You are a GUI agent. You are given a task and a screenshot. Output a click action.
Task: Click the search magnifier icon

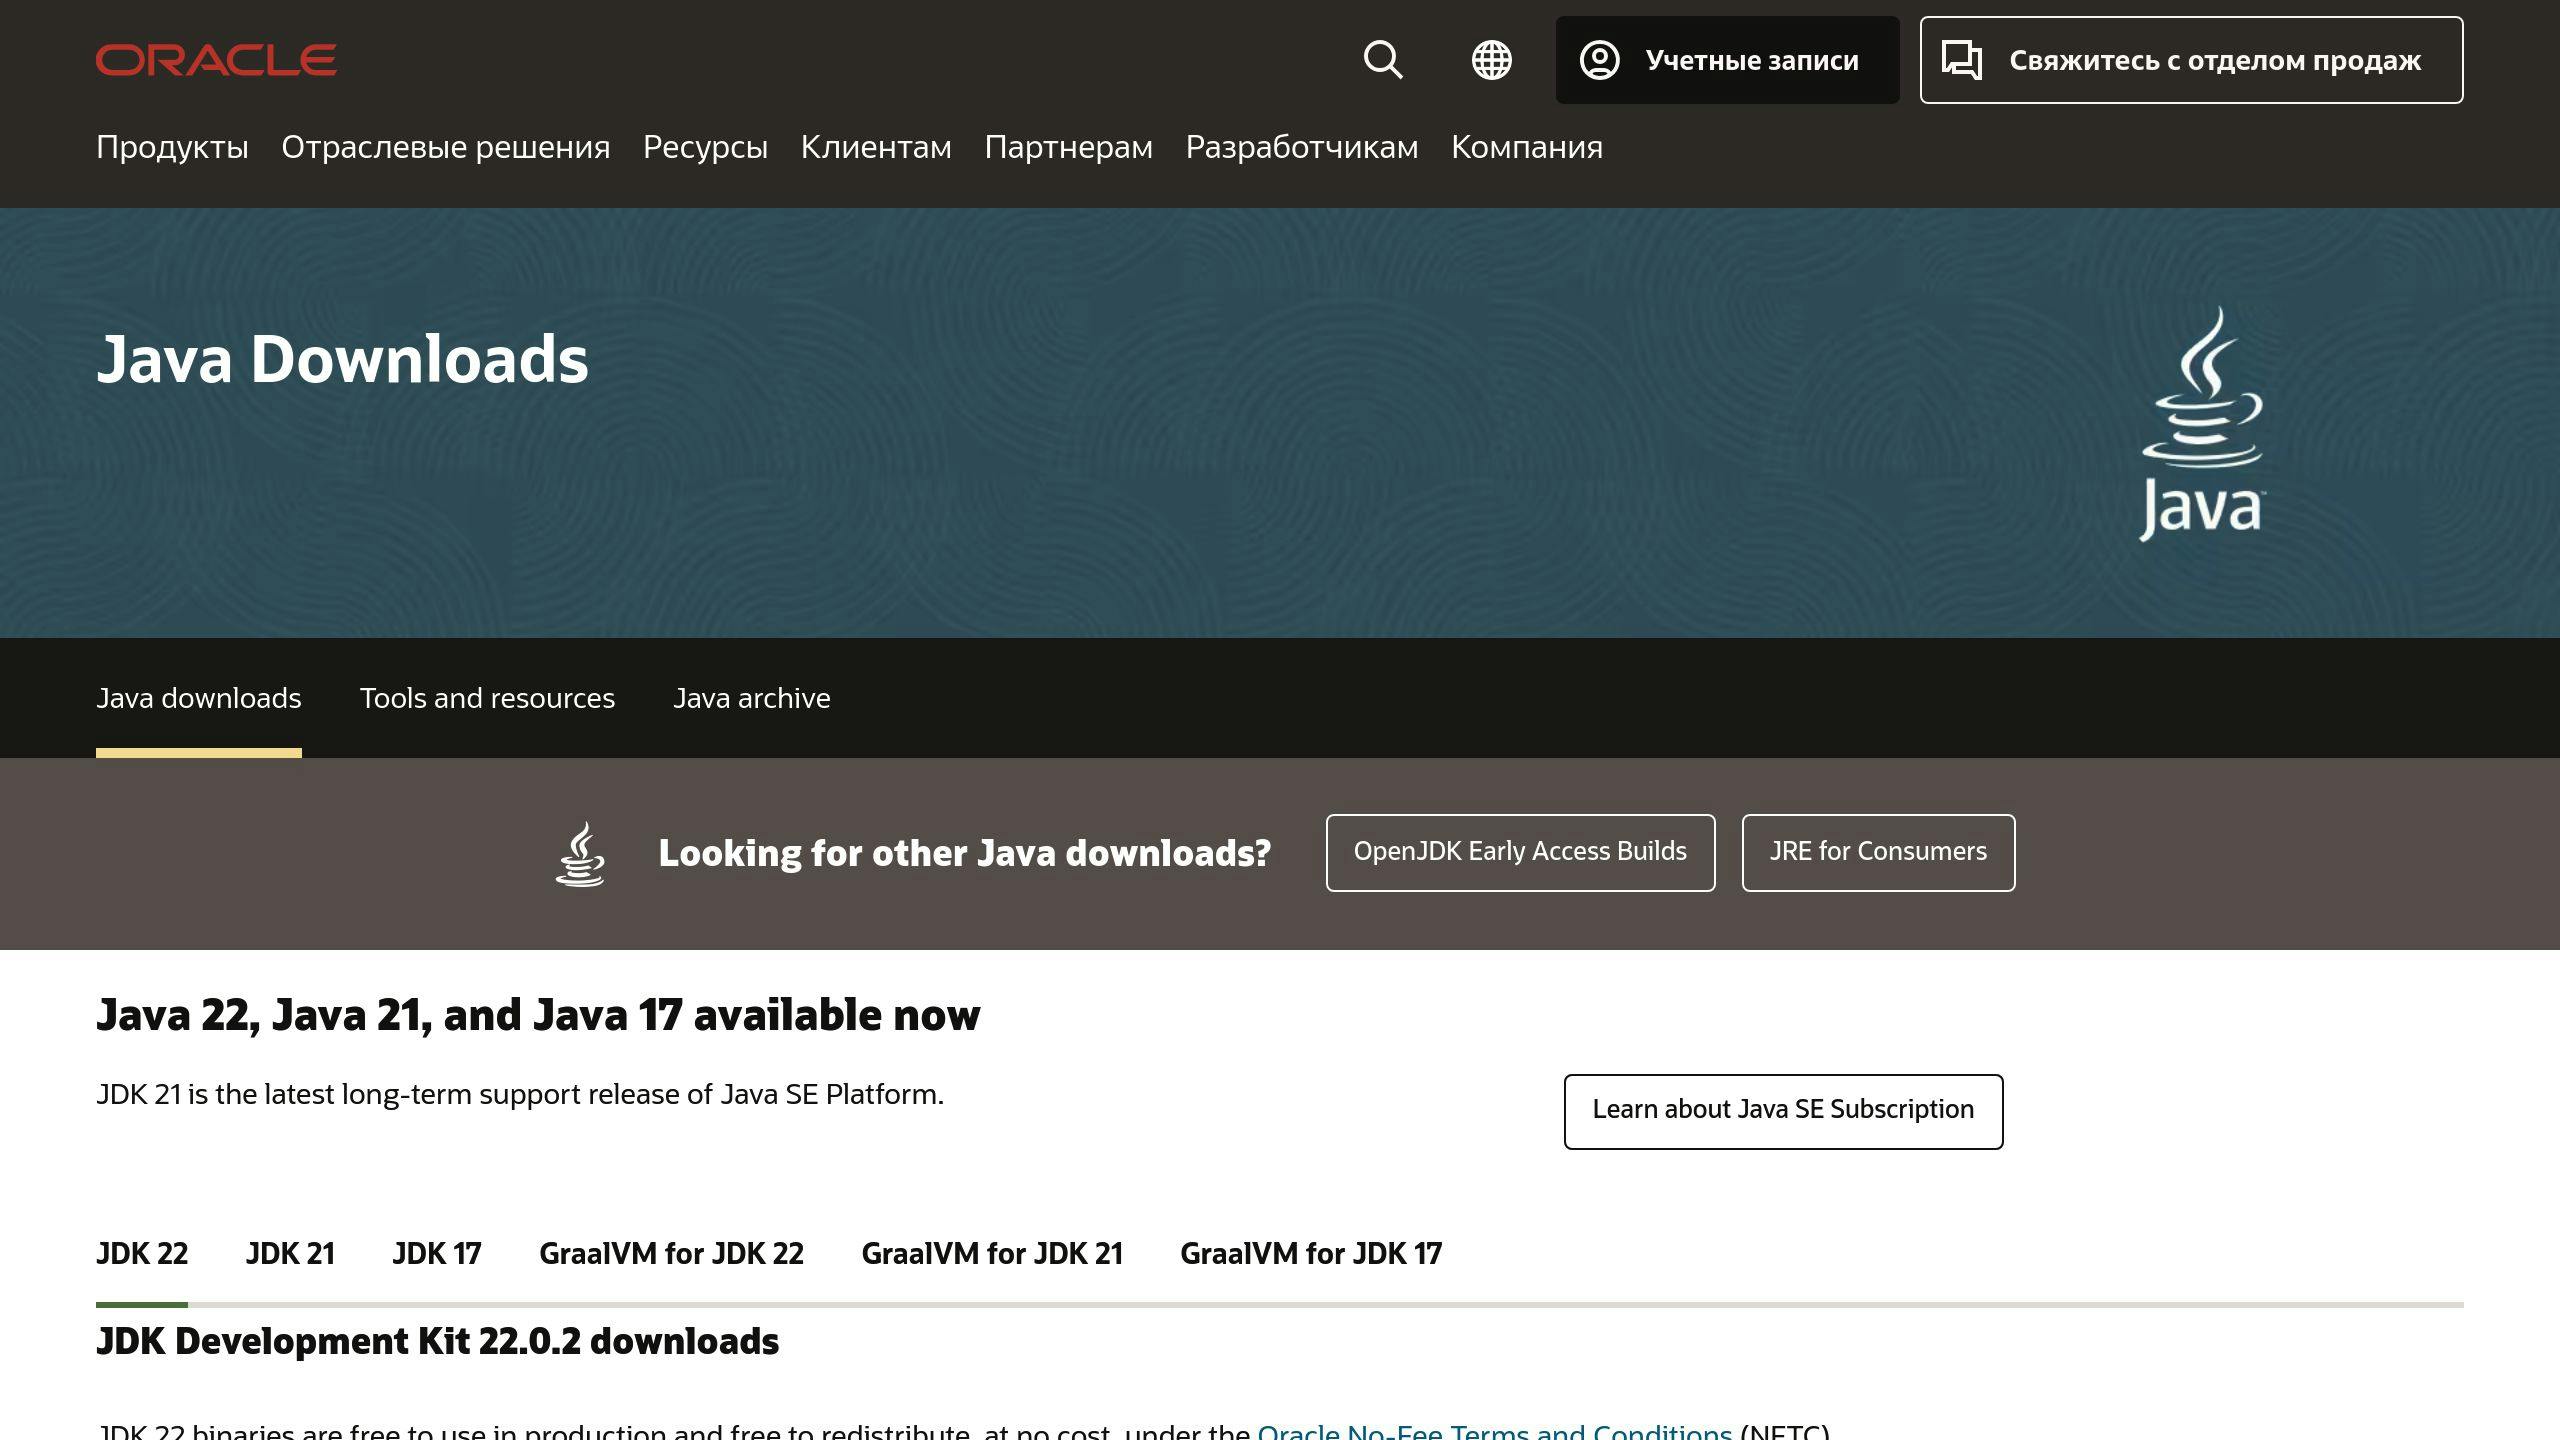pyautogui.click(x=1385, y=60)
